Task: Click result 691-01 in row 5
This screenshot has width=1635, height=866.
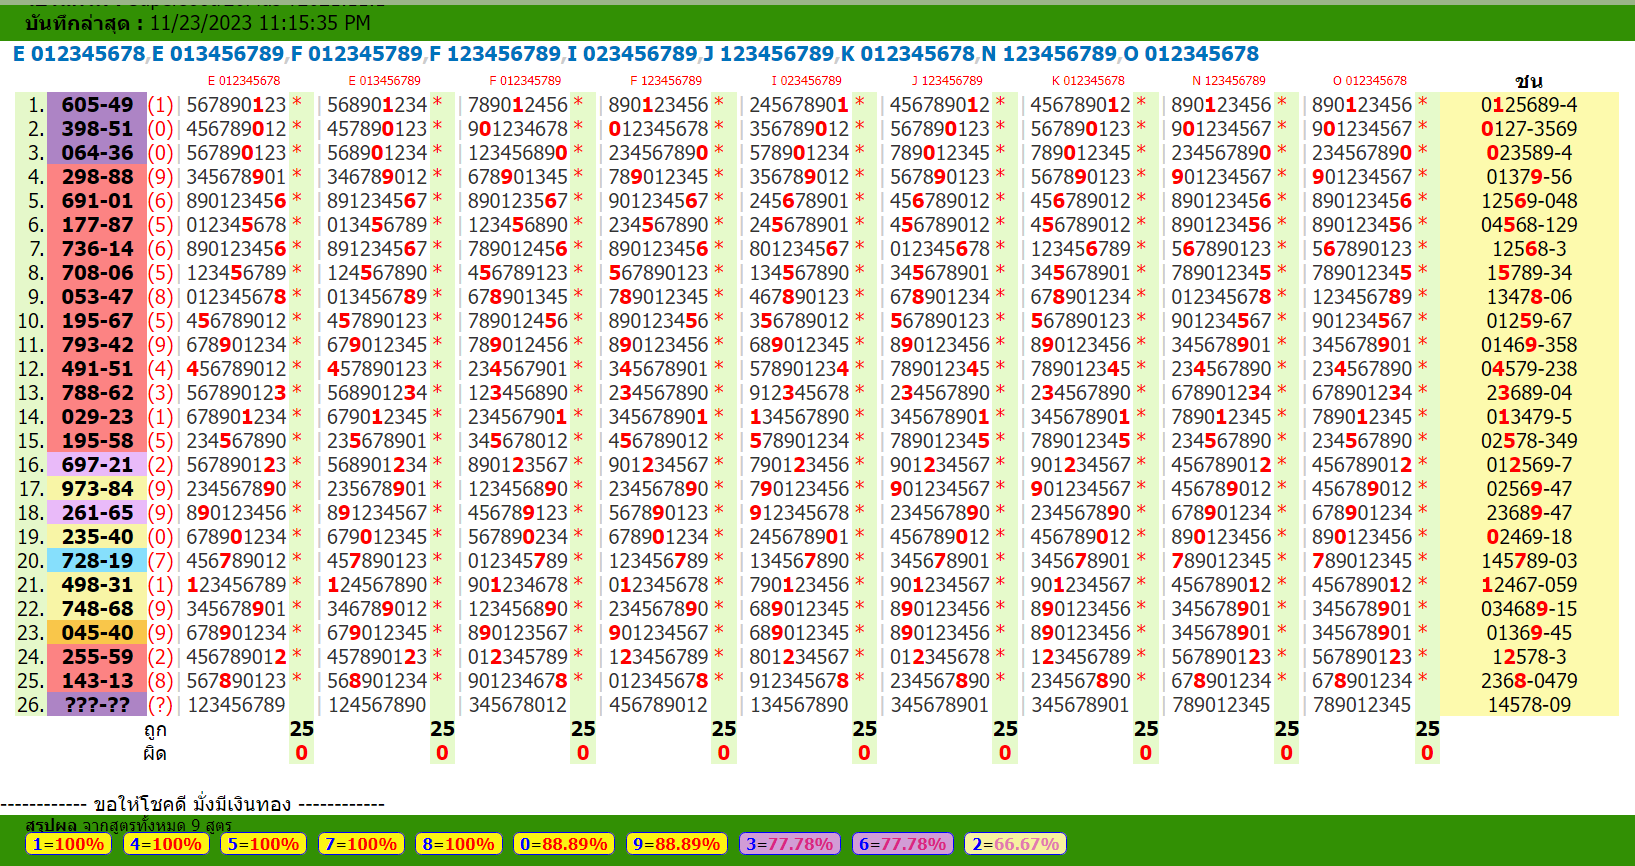Action: point(97,201)
